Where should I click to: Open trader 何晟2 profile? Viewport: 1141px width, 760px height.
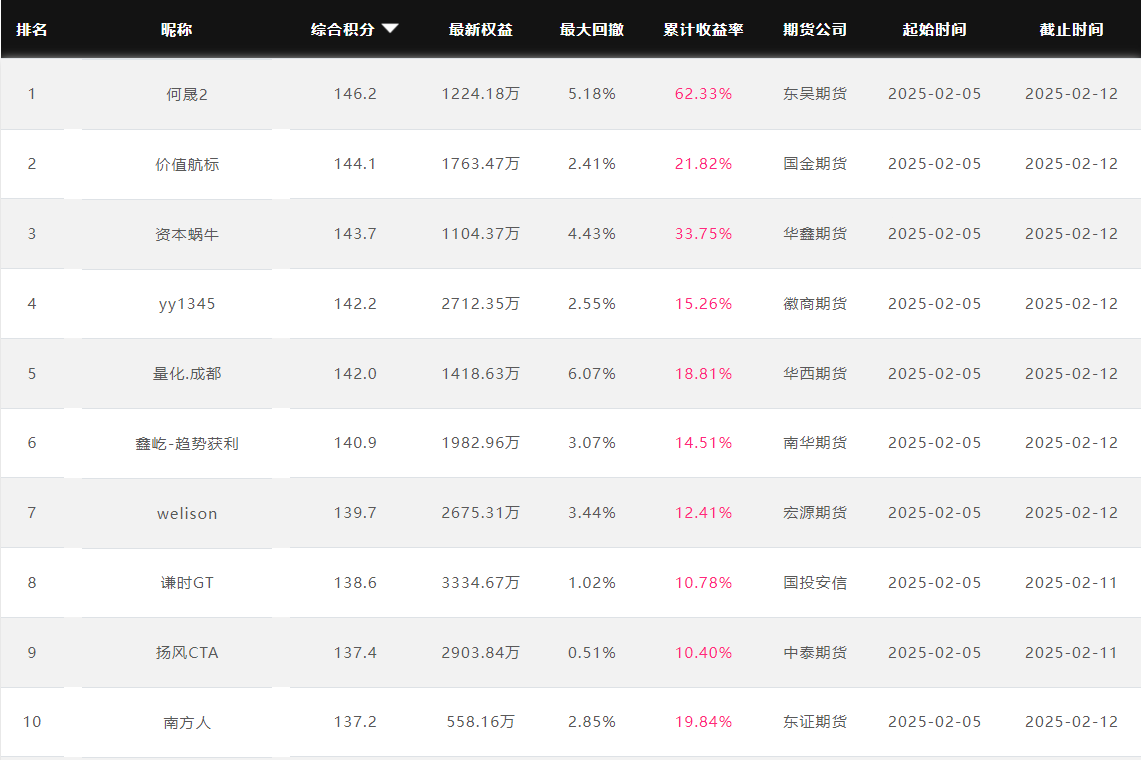click(x=187, y=94)
